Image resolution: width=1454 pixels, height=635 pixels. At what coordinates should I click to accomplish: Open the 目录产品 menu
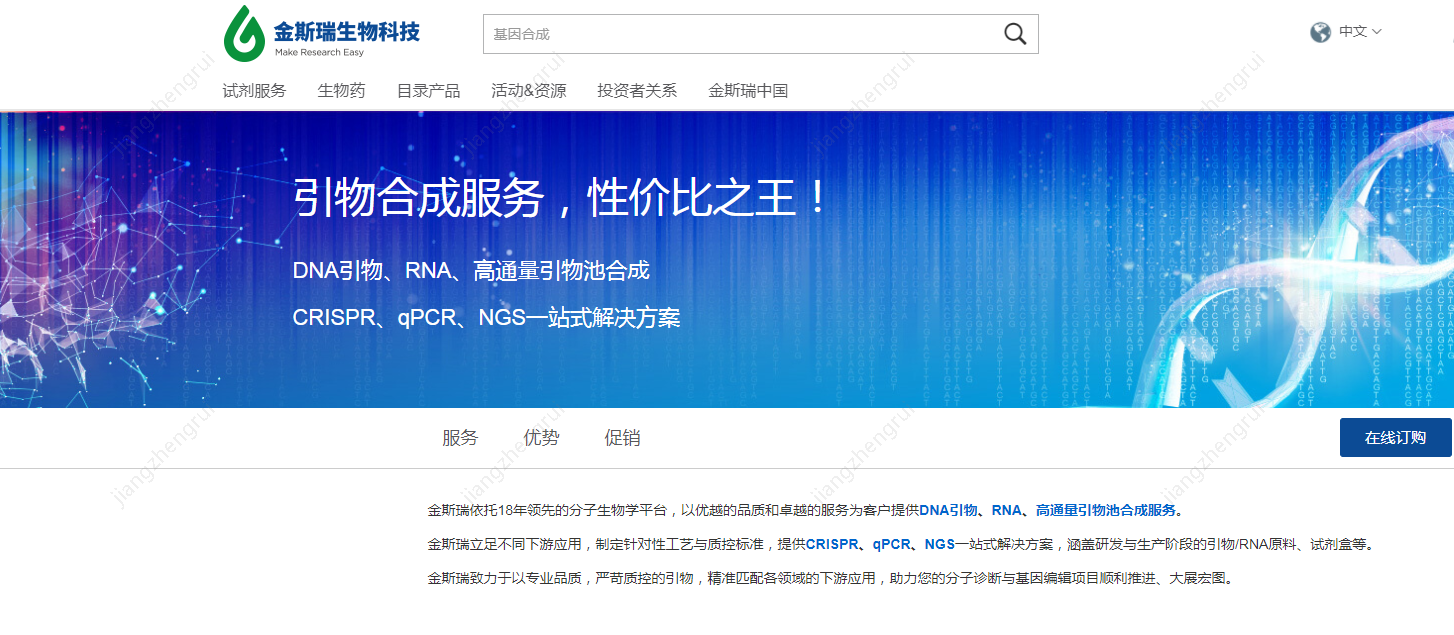pyautogui.click(x=428, y=91)
